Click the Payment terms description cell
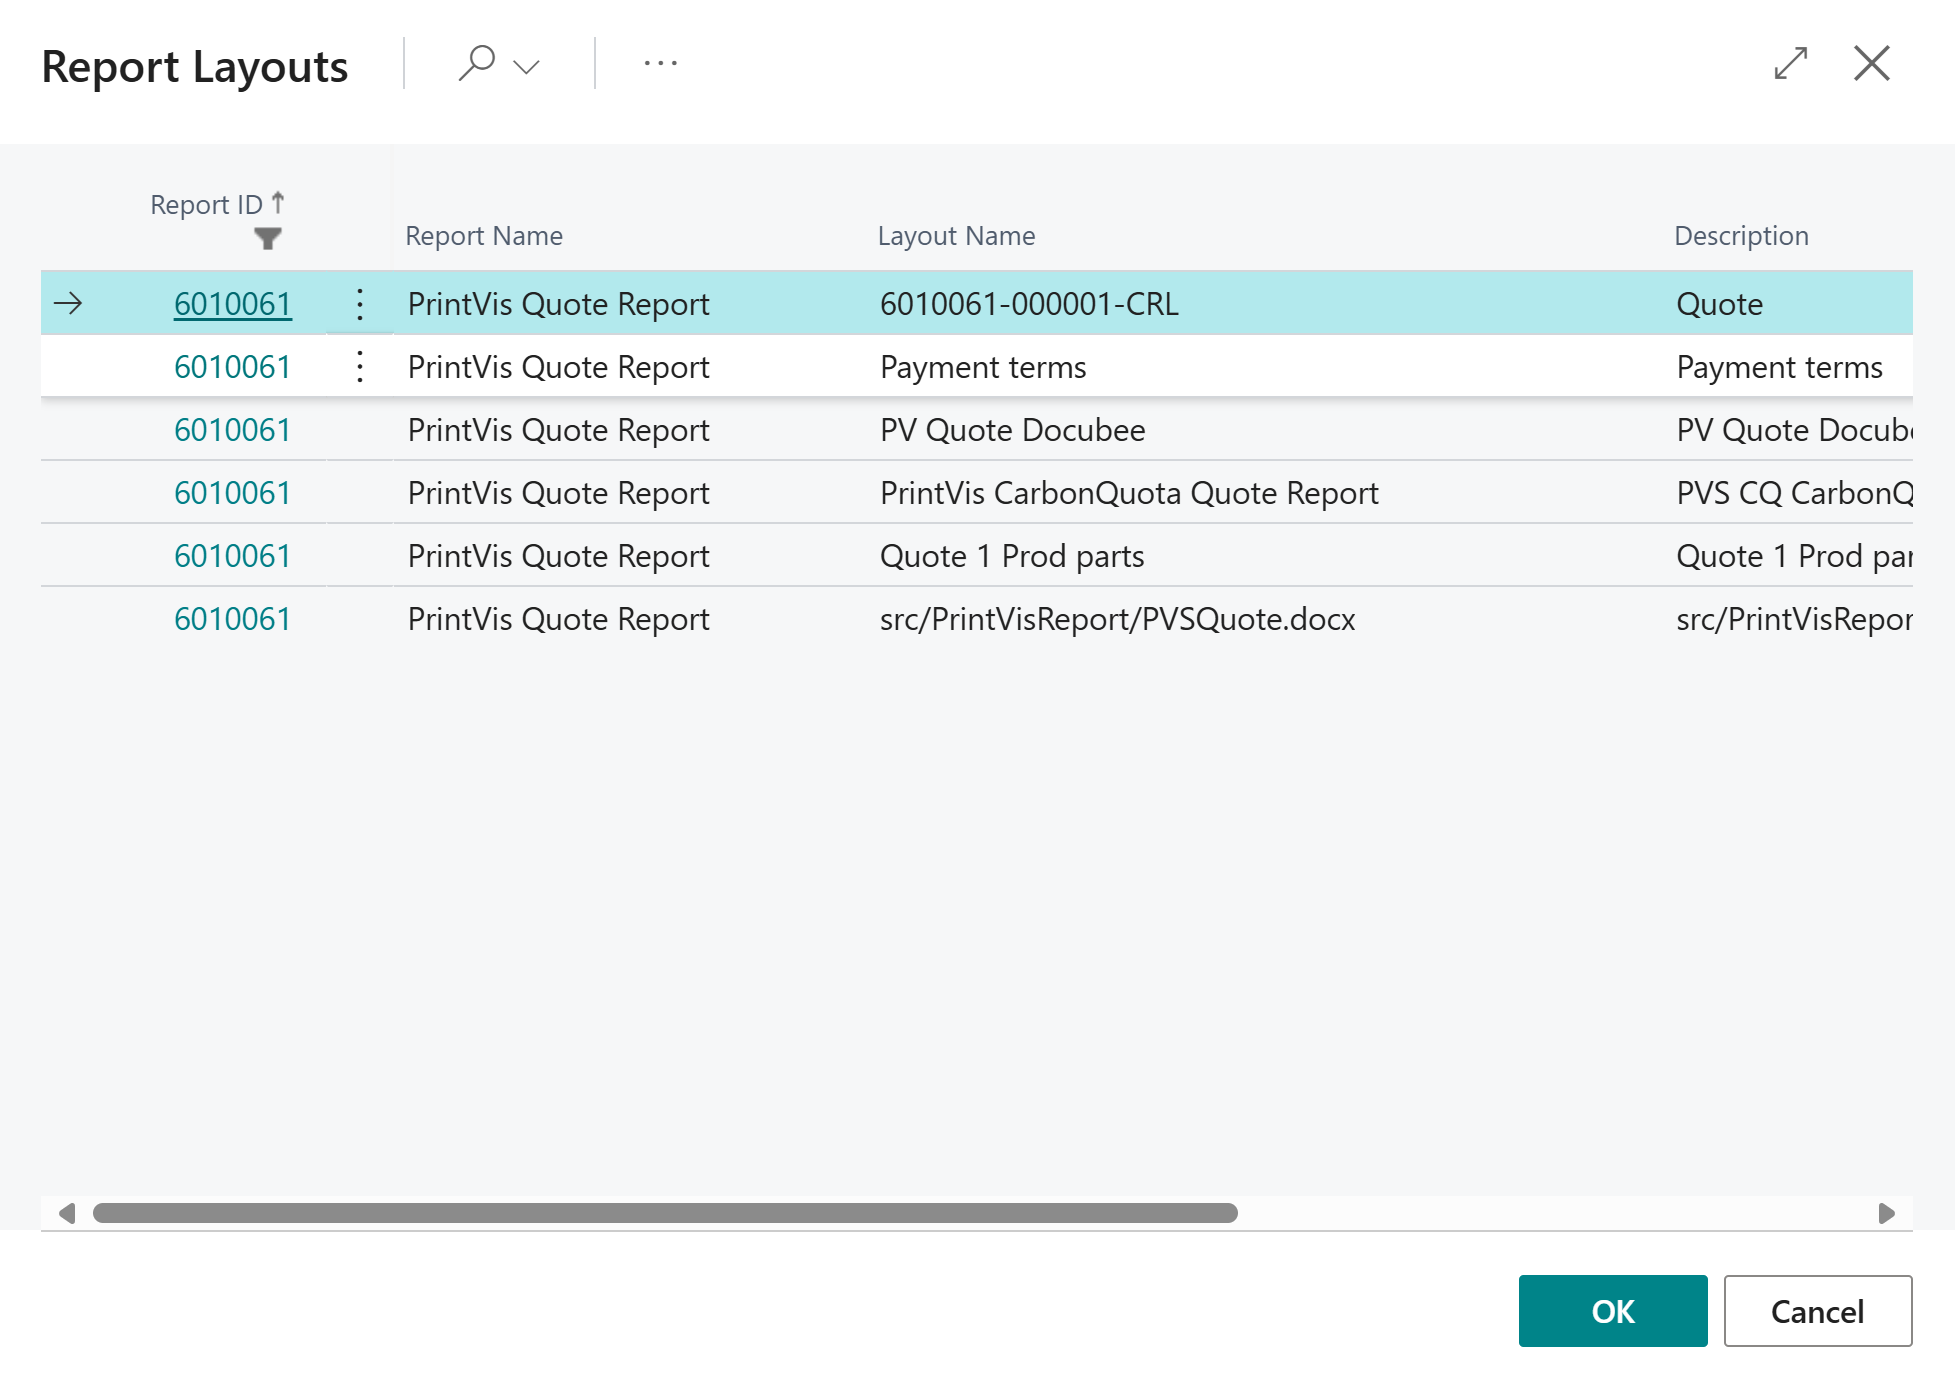 [x=1779, y=367]
